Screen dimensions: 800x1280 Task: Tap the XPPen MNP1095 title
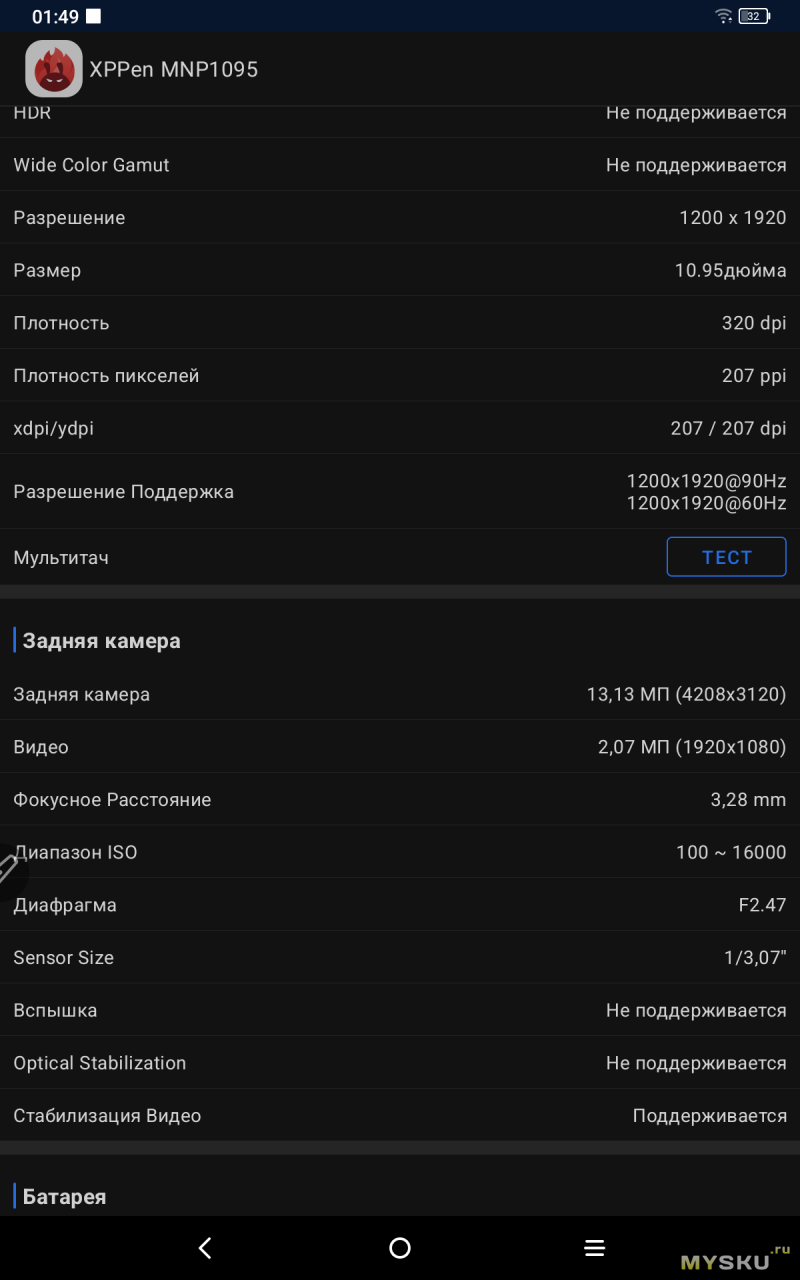(174, 69)
